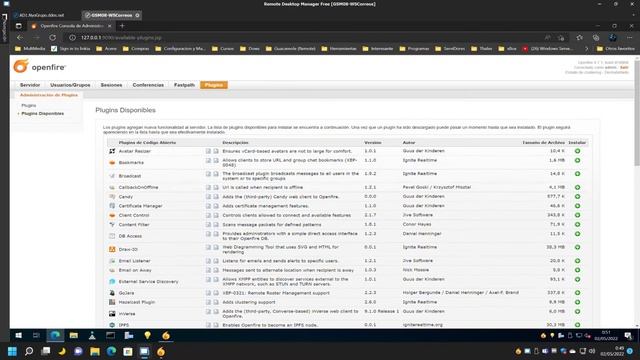The image size is (640, 360).
Task: Expand the bookmarks bar overflow chevron
Action: tap(587, 49)
